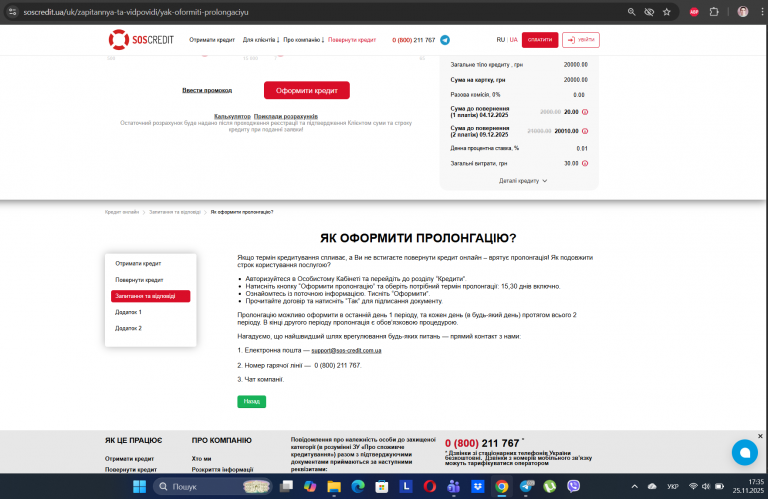Expand Деталі кредиту section

523,181
